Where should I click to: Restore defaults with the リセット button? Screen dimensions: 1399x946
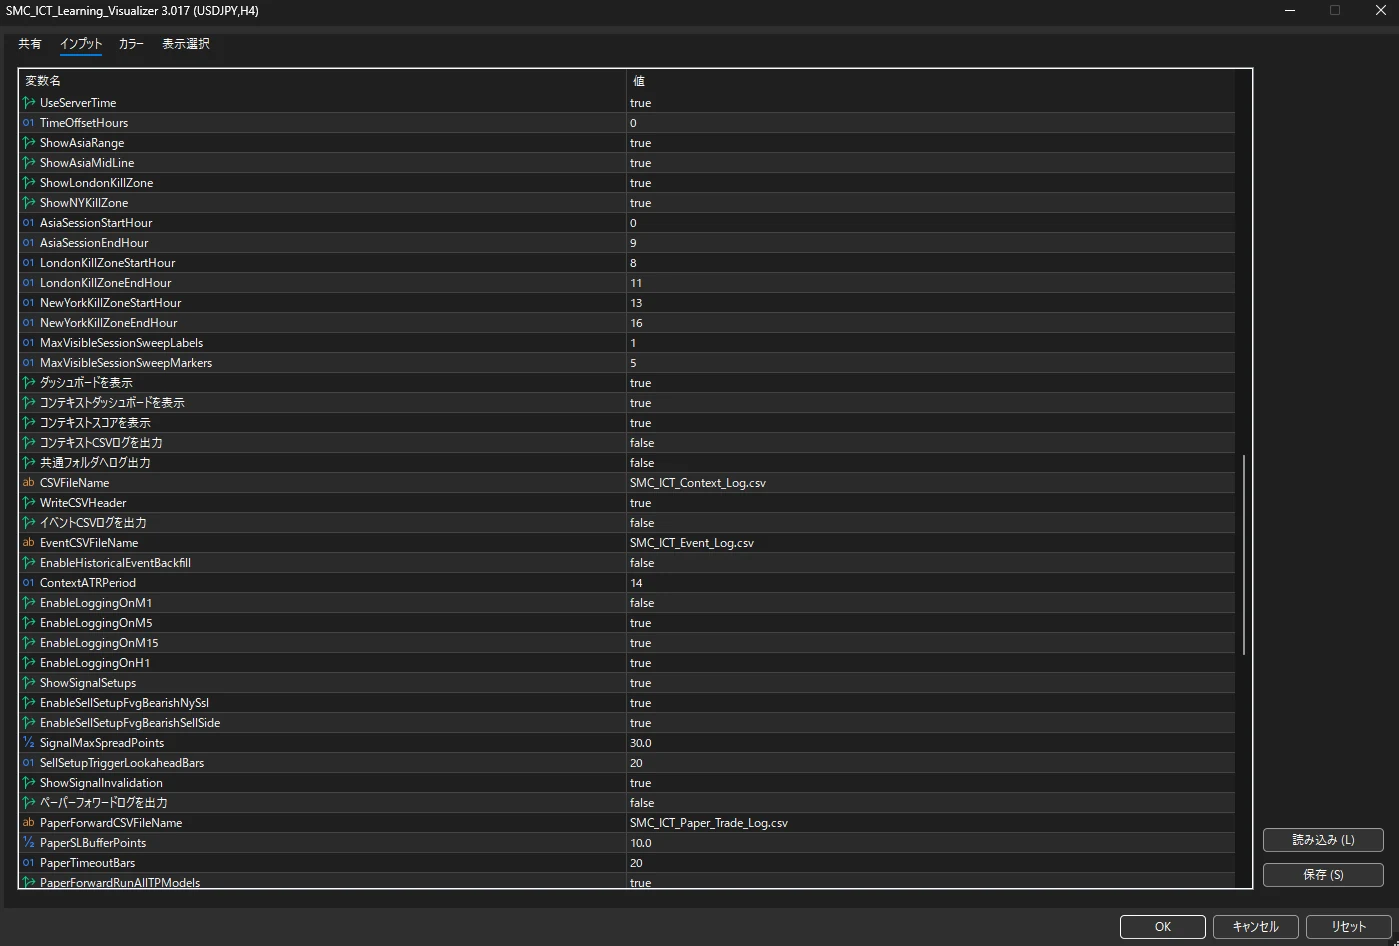pyautogui.click(x=1349, y=927)
